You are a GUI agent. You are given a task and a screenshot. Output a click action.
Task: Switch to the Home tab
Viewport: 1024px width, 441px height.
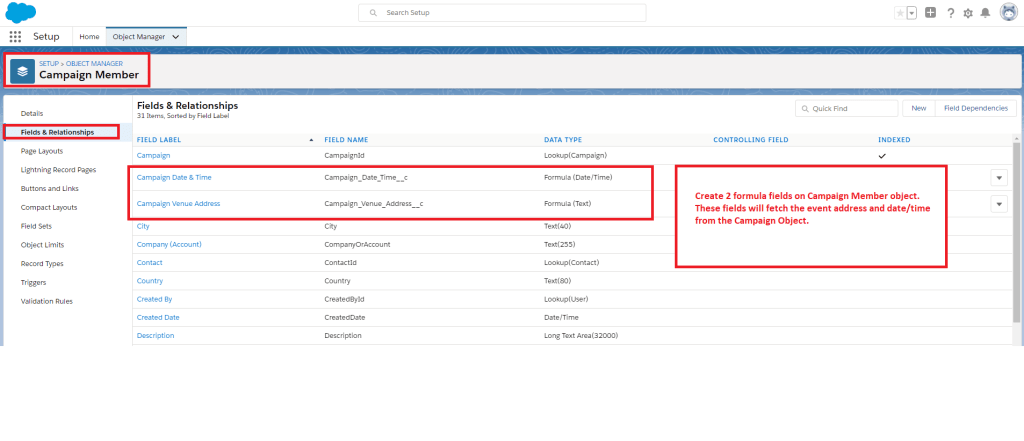(89, 36)
